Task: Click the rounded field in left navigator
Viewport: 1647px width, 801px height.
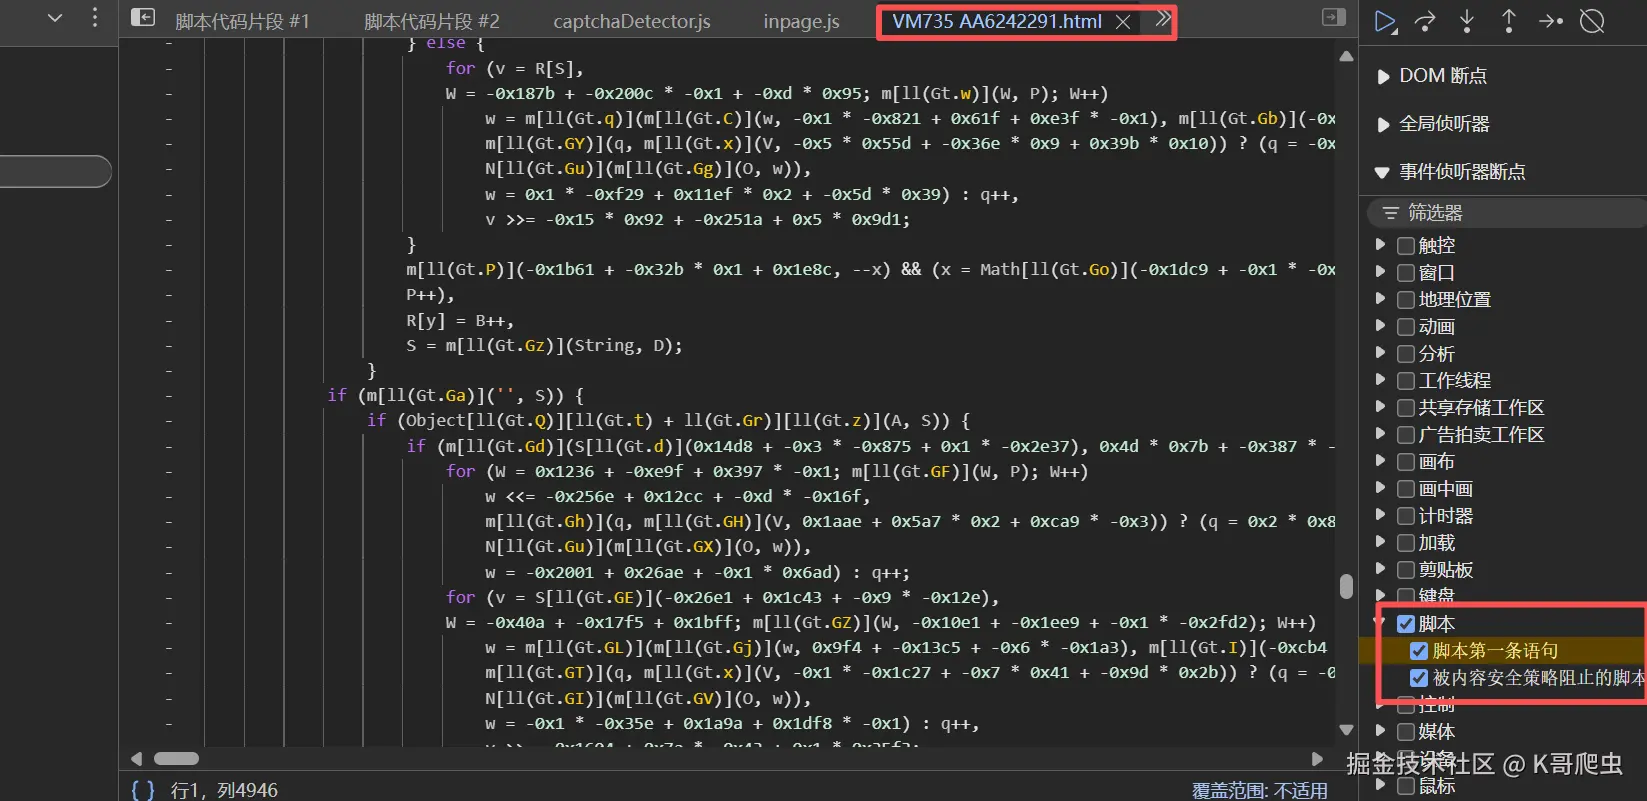Action: coord(55,171)
